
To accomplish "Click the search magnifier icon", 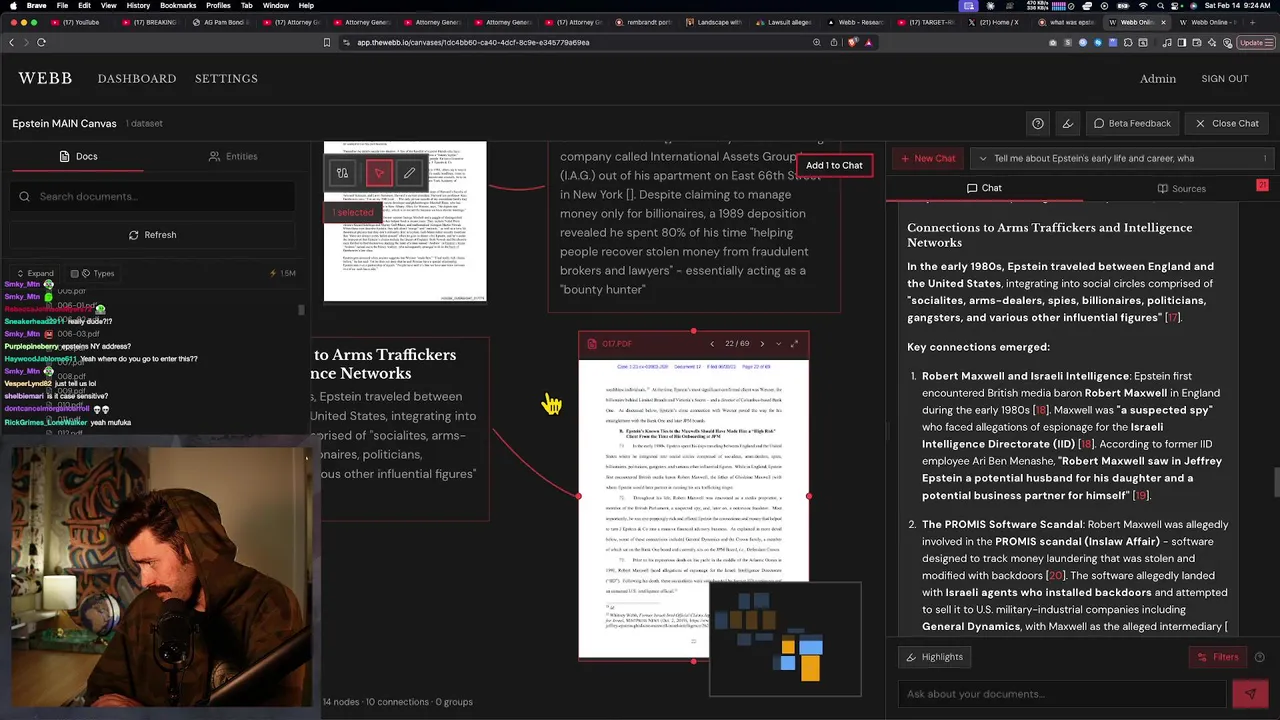I will (x=24, y=196).
